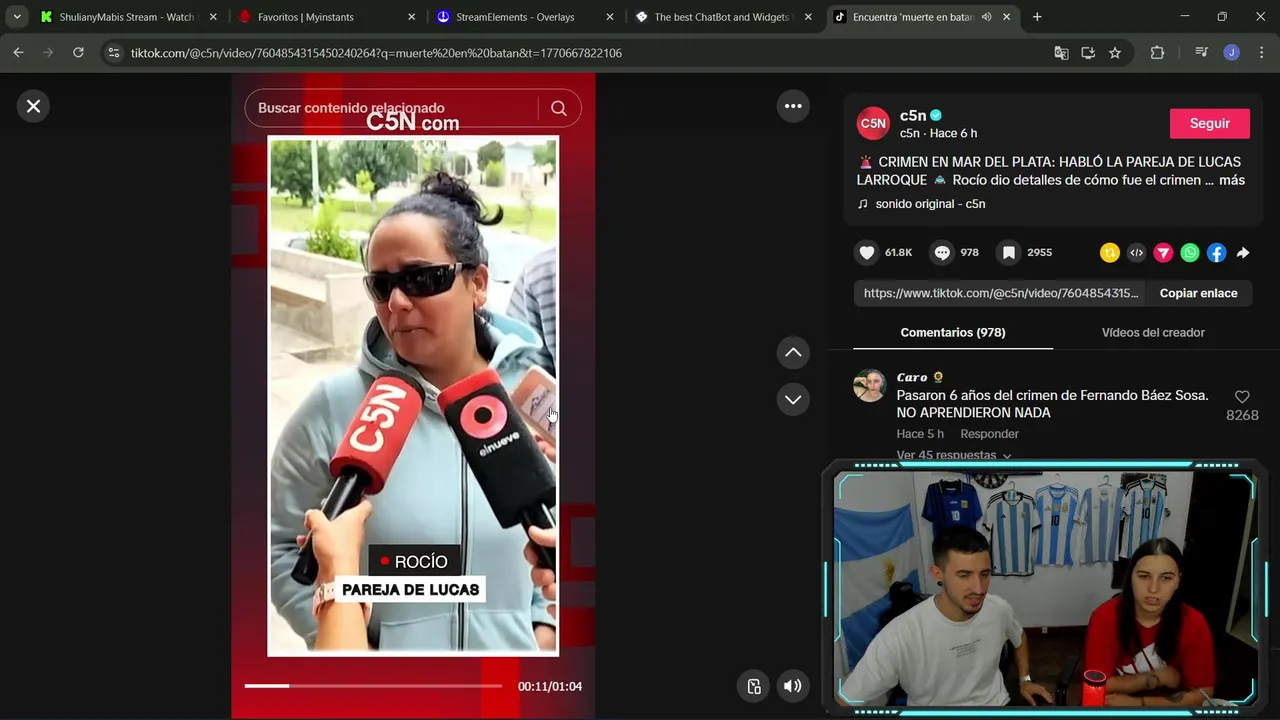The image size is (1280, 720).
Task: Reload the page with refresh icon
Action: [x=78, y=53]
